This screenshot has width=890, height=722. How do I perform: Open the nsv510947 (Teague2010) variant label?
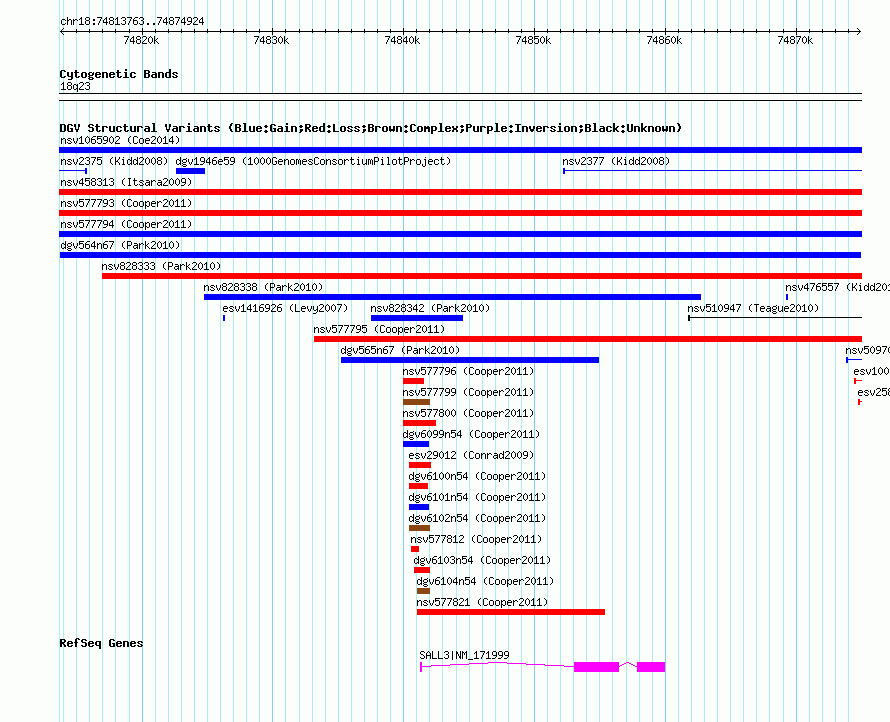tap(753, 308)
